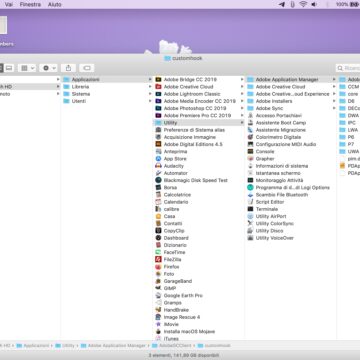Select the Calcolatrice app row
The width and height of the screenshot is (360, 360).
tap(199, 195)
